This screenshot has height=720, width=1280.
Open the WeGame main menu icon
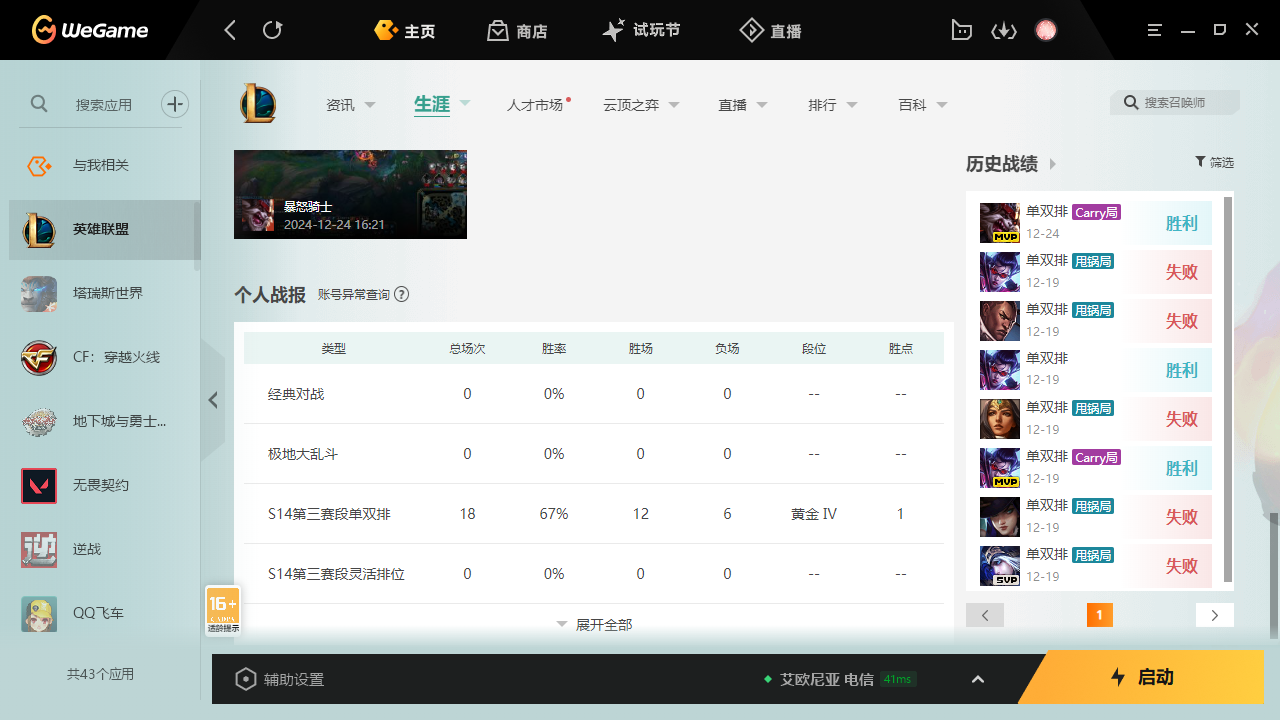coord(1155,30)
